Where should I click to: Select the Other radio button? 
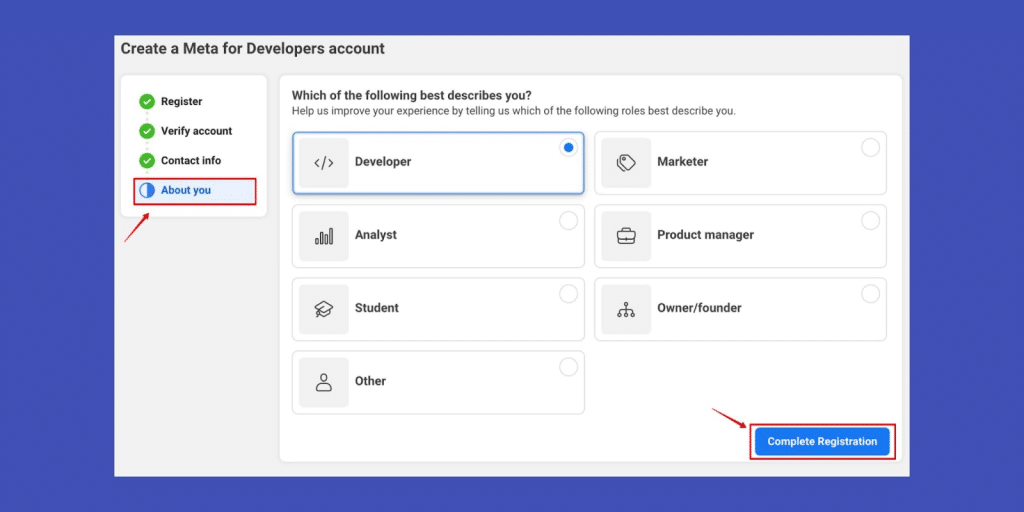click(x=568, y=367)
